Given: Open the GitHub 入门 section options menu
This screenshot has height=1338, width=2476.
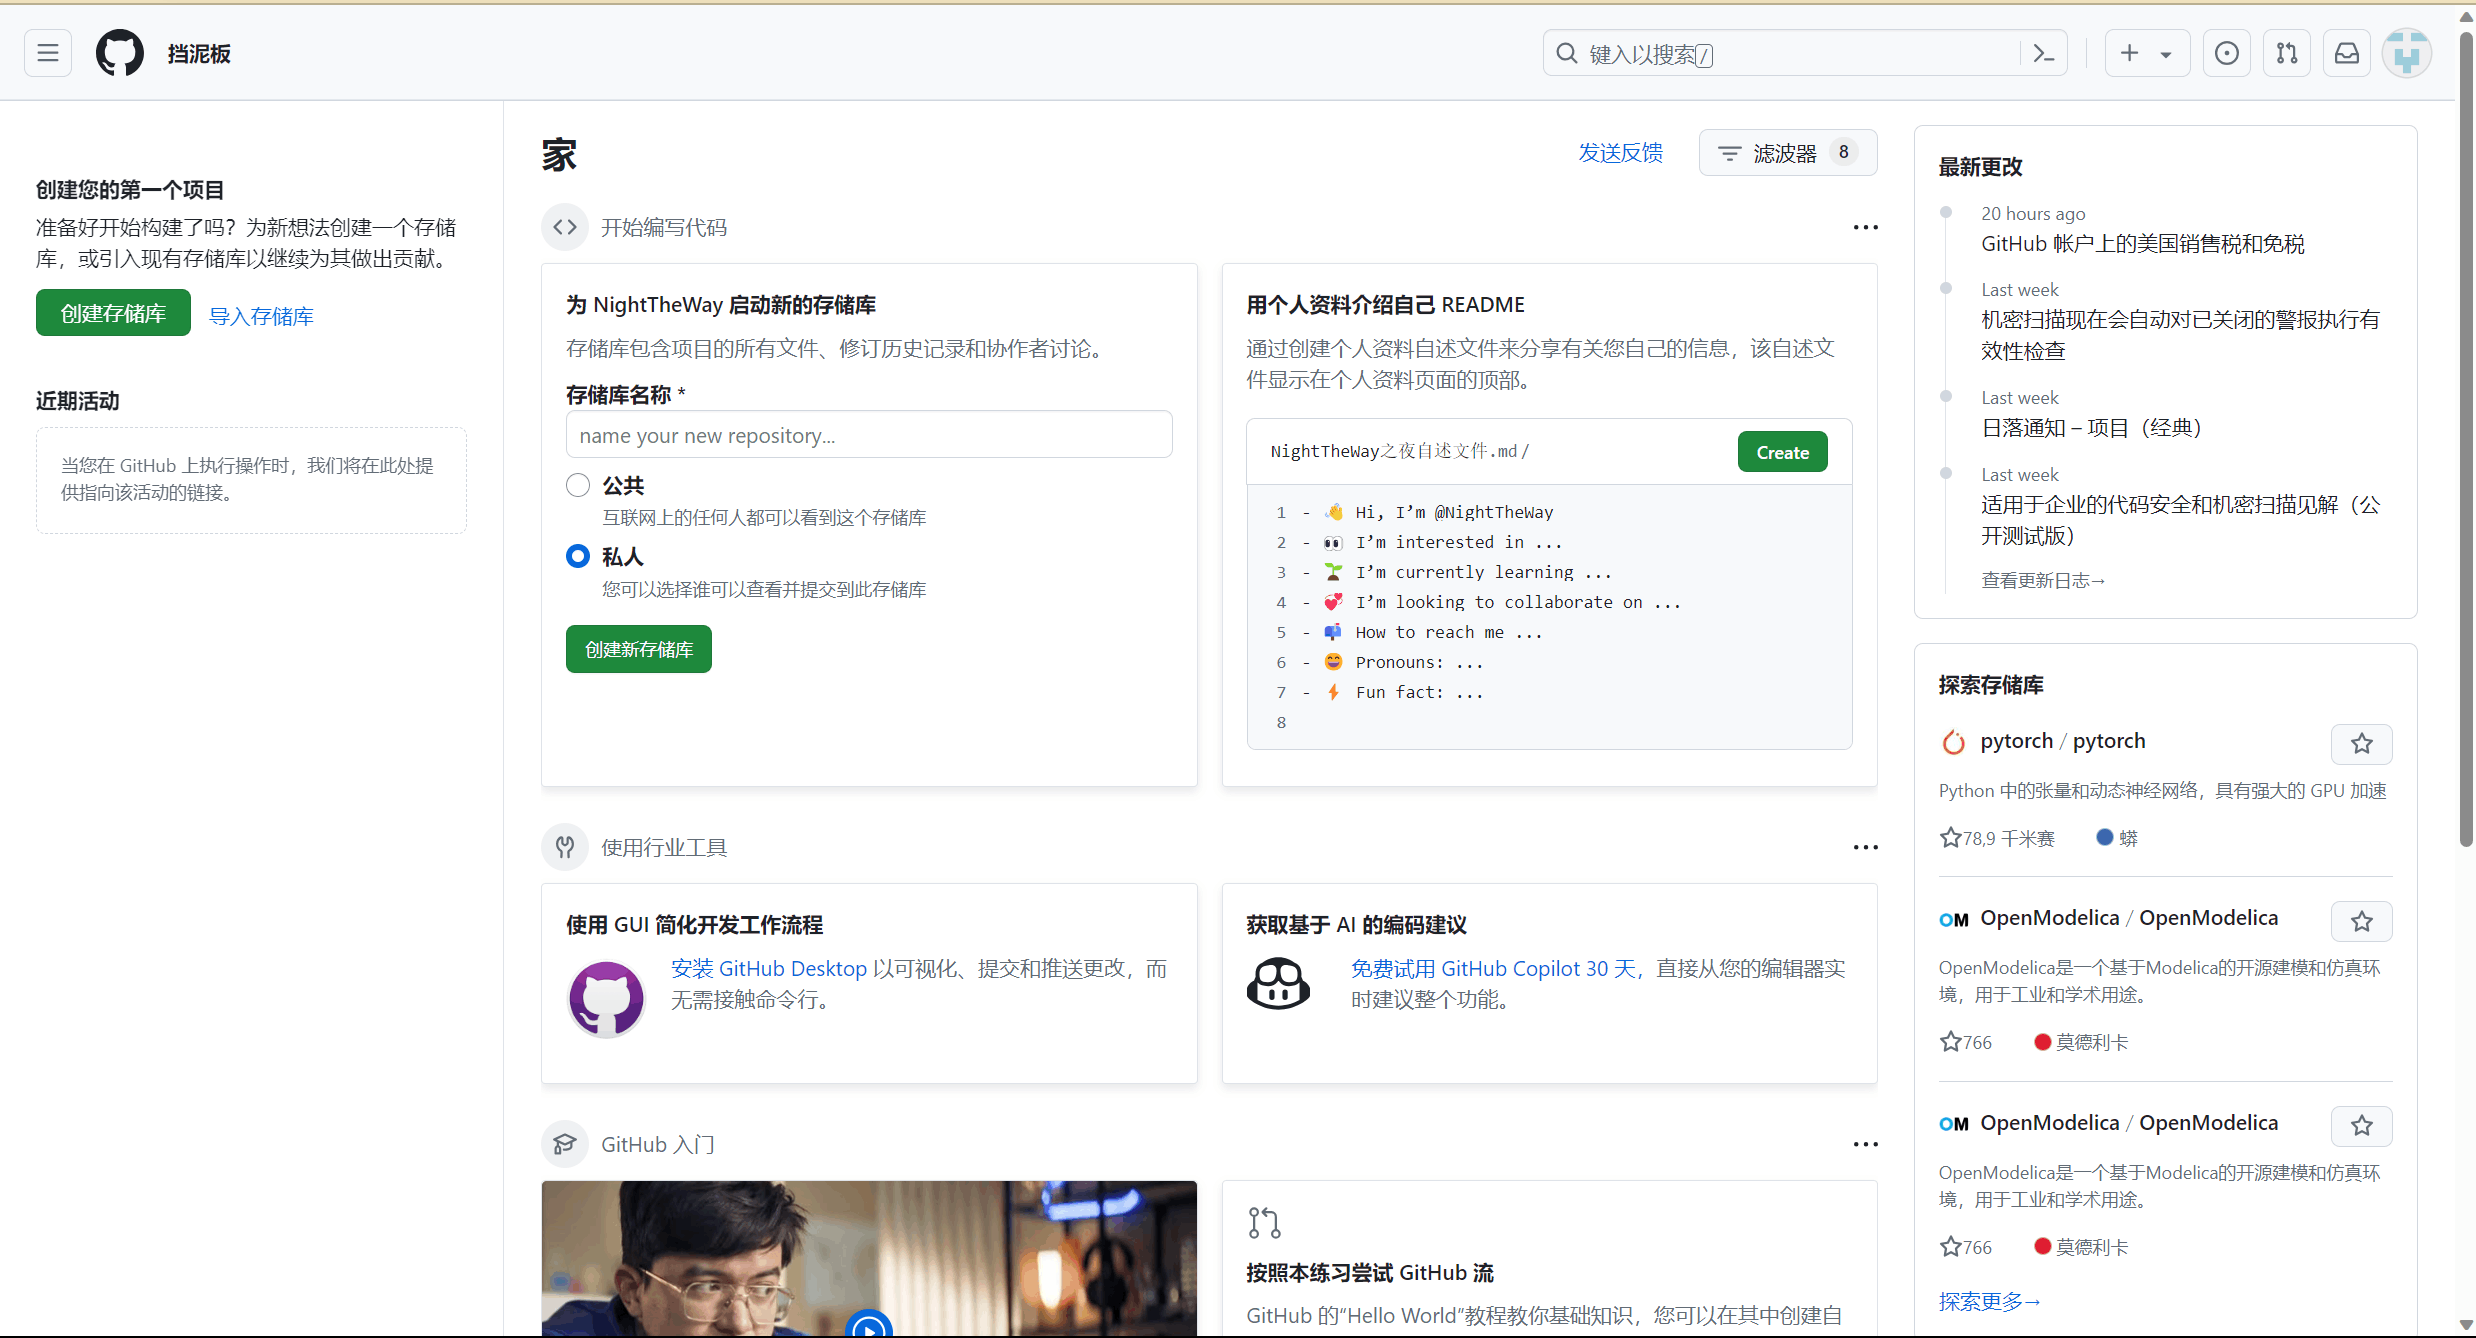Looking at the screenshot, I should [1865, 1144].
